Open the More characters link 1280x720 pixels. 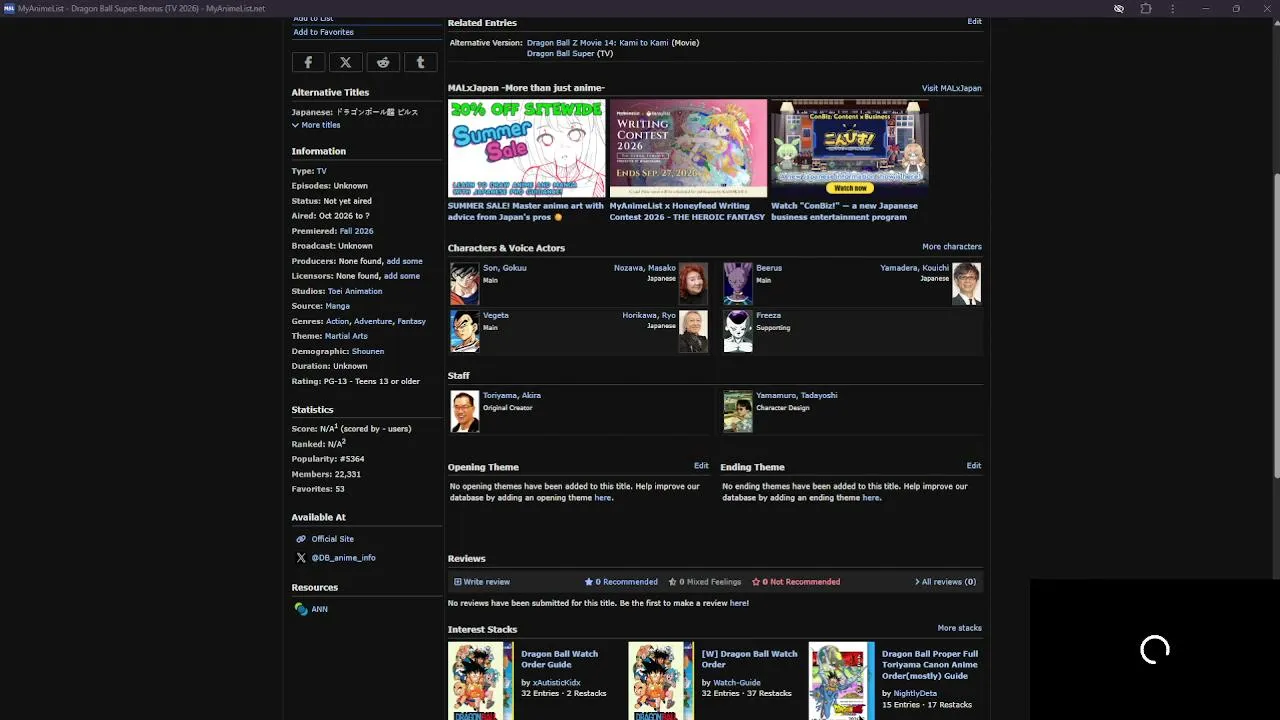click(952, 246)
